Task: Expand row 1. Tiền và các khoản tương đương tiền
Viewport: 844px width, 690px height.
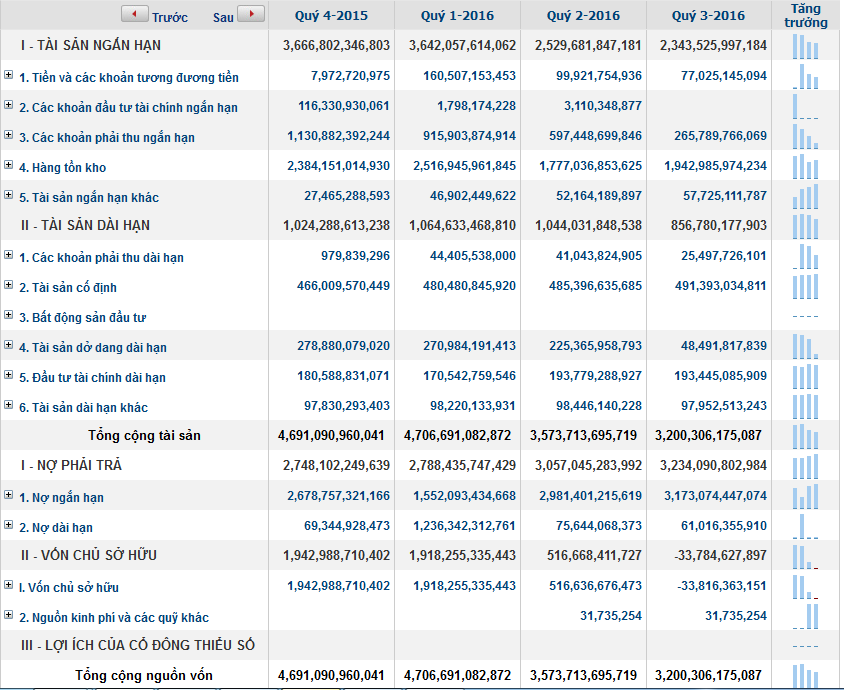Action: pos(9,75)
